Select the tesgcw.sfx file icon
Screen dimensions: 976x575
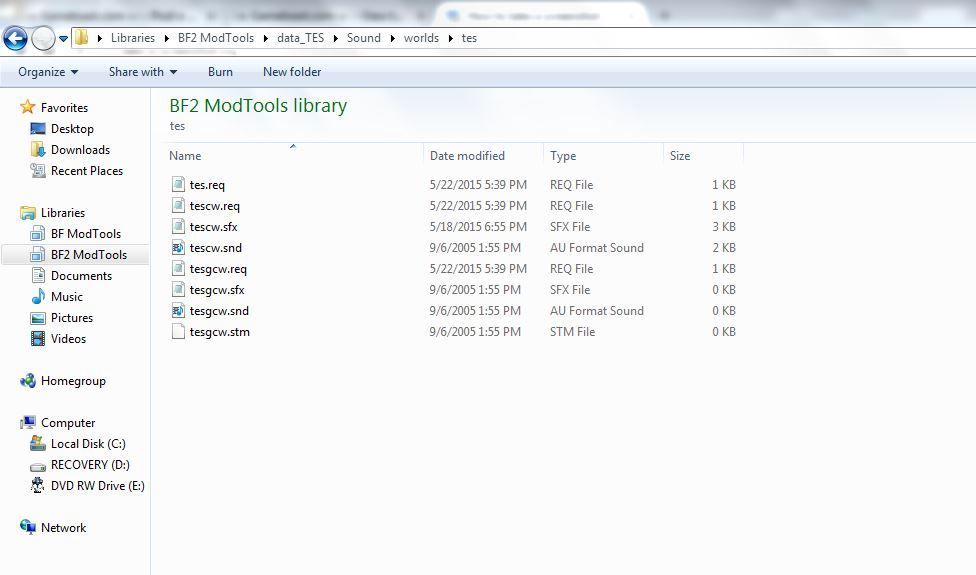[x=178, y=289]
